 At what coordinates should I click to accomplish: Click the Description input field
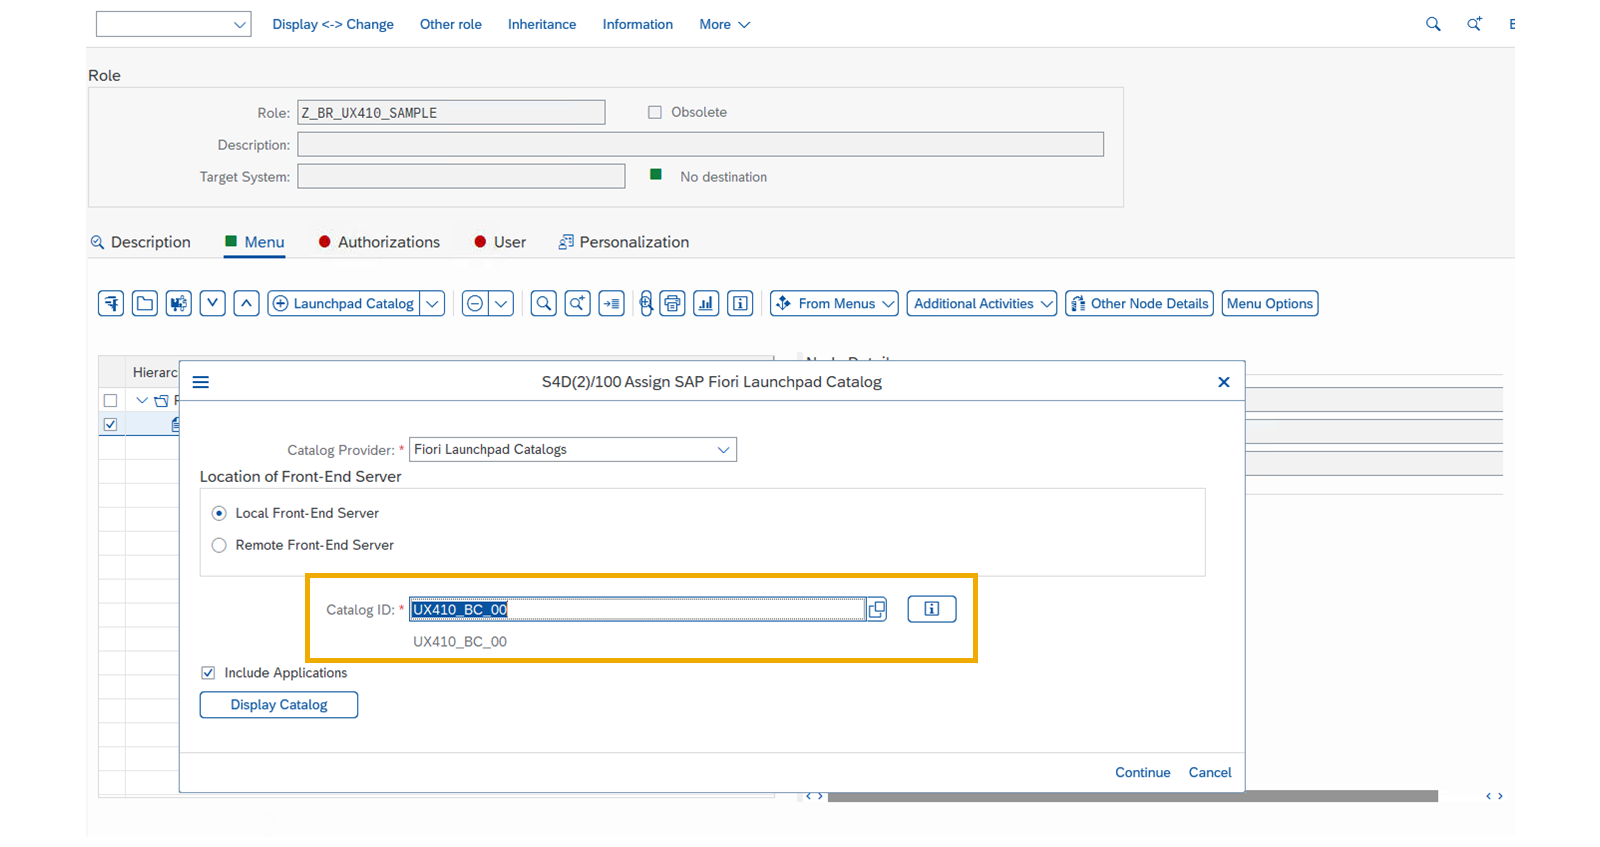tap(700, 144)
